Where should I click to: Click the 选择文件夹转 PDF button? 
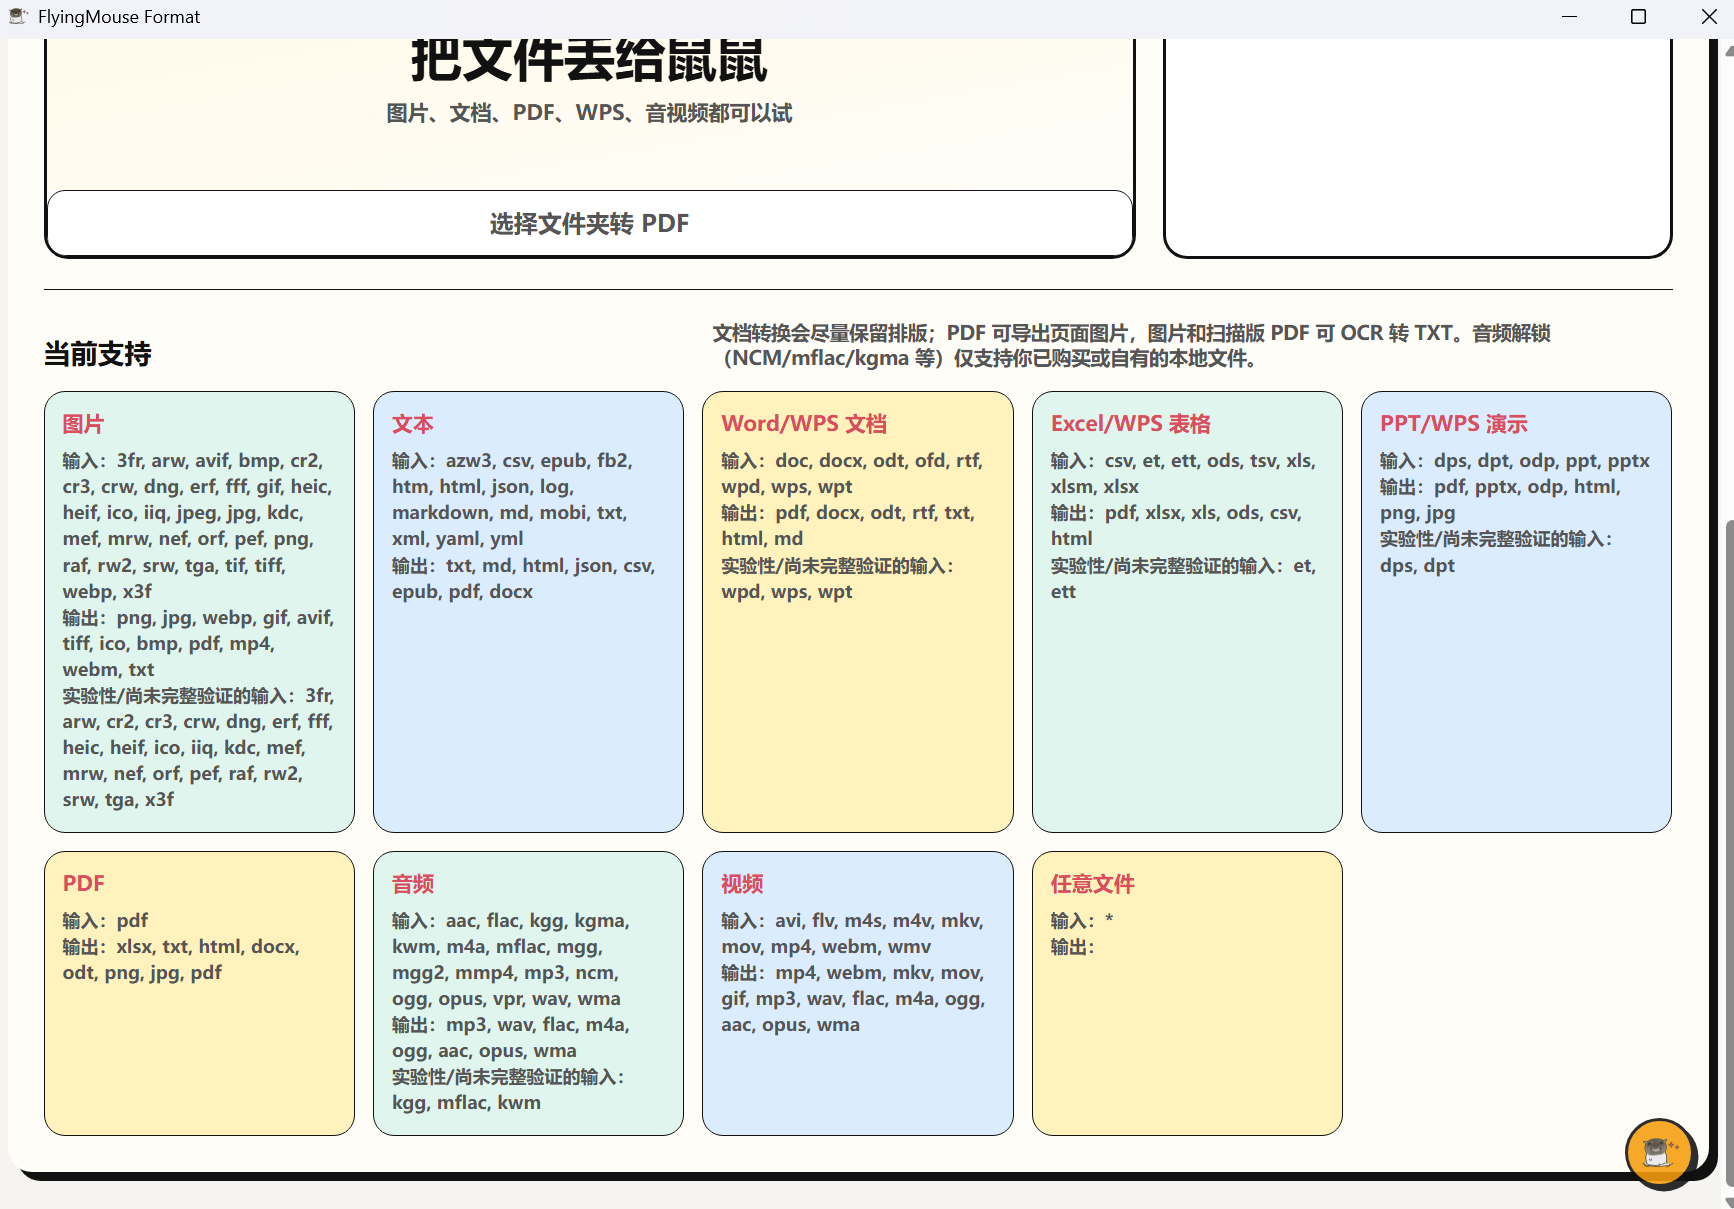[589, 223]
